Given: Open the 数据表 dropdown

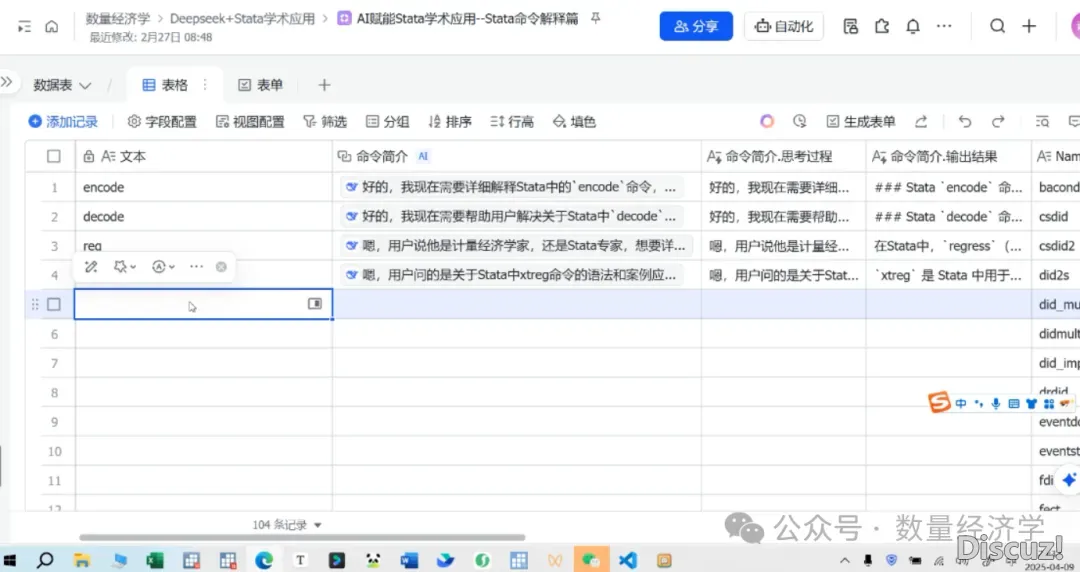Looking at the screenshot, I should pyautogui.click(x=62, y=86).
